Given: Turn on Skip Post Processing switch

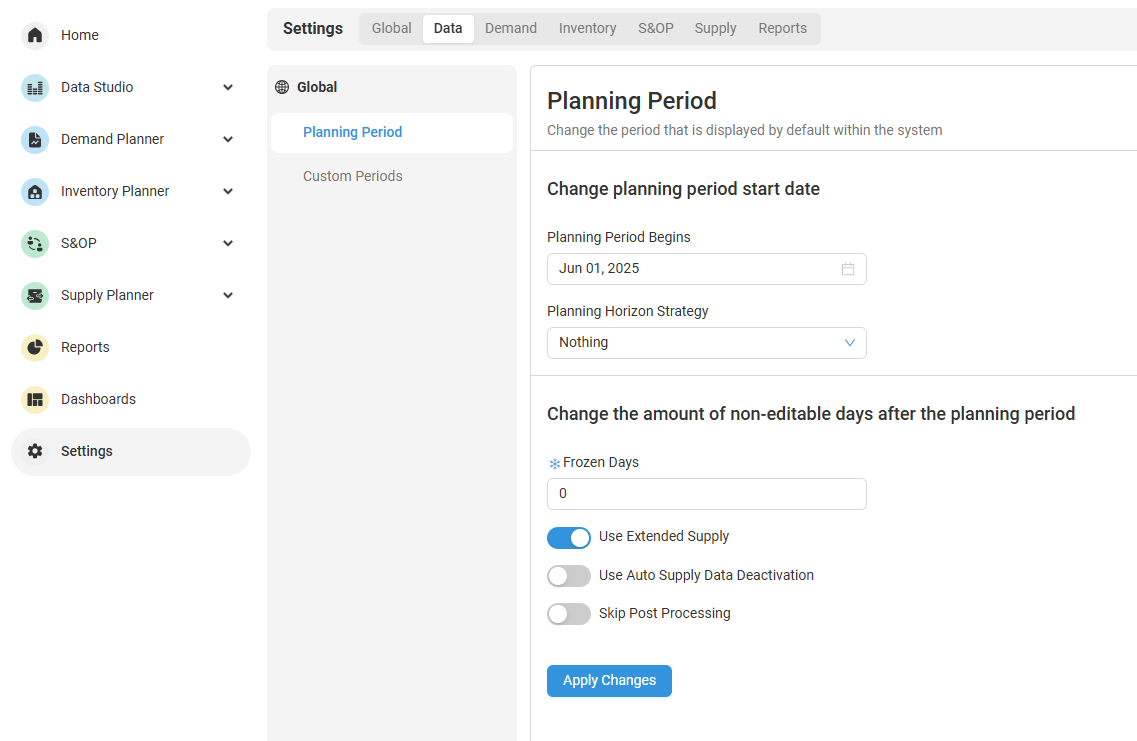Looking at the screenshot, I should click(568, 614).
